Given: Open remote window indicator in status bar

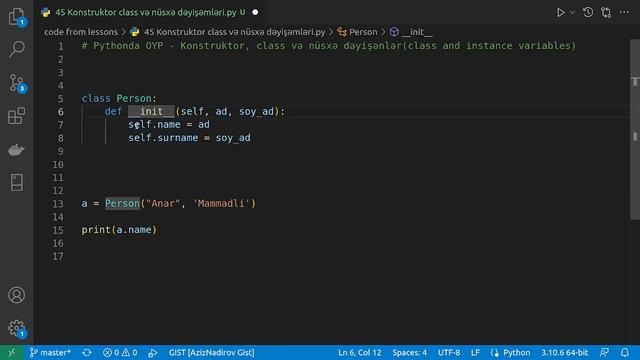Looking at the screenshot, I should [11, 353].
